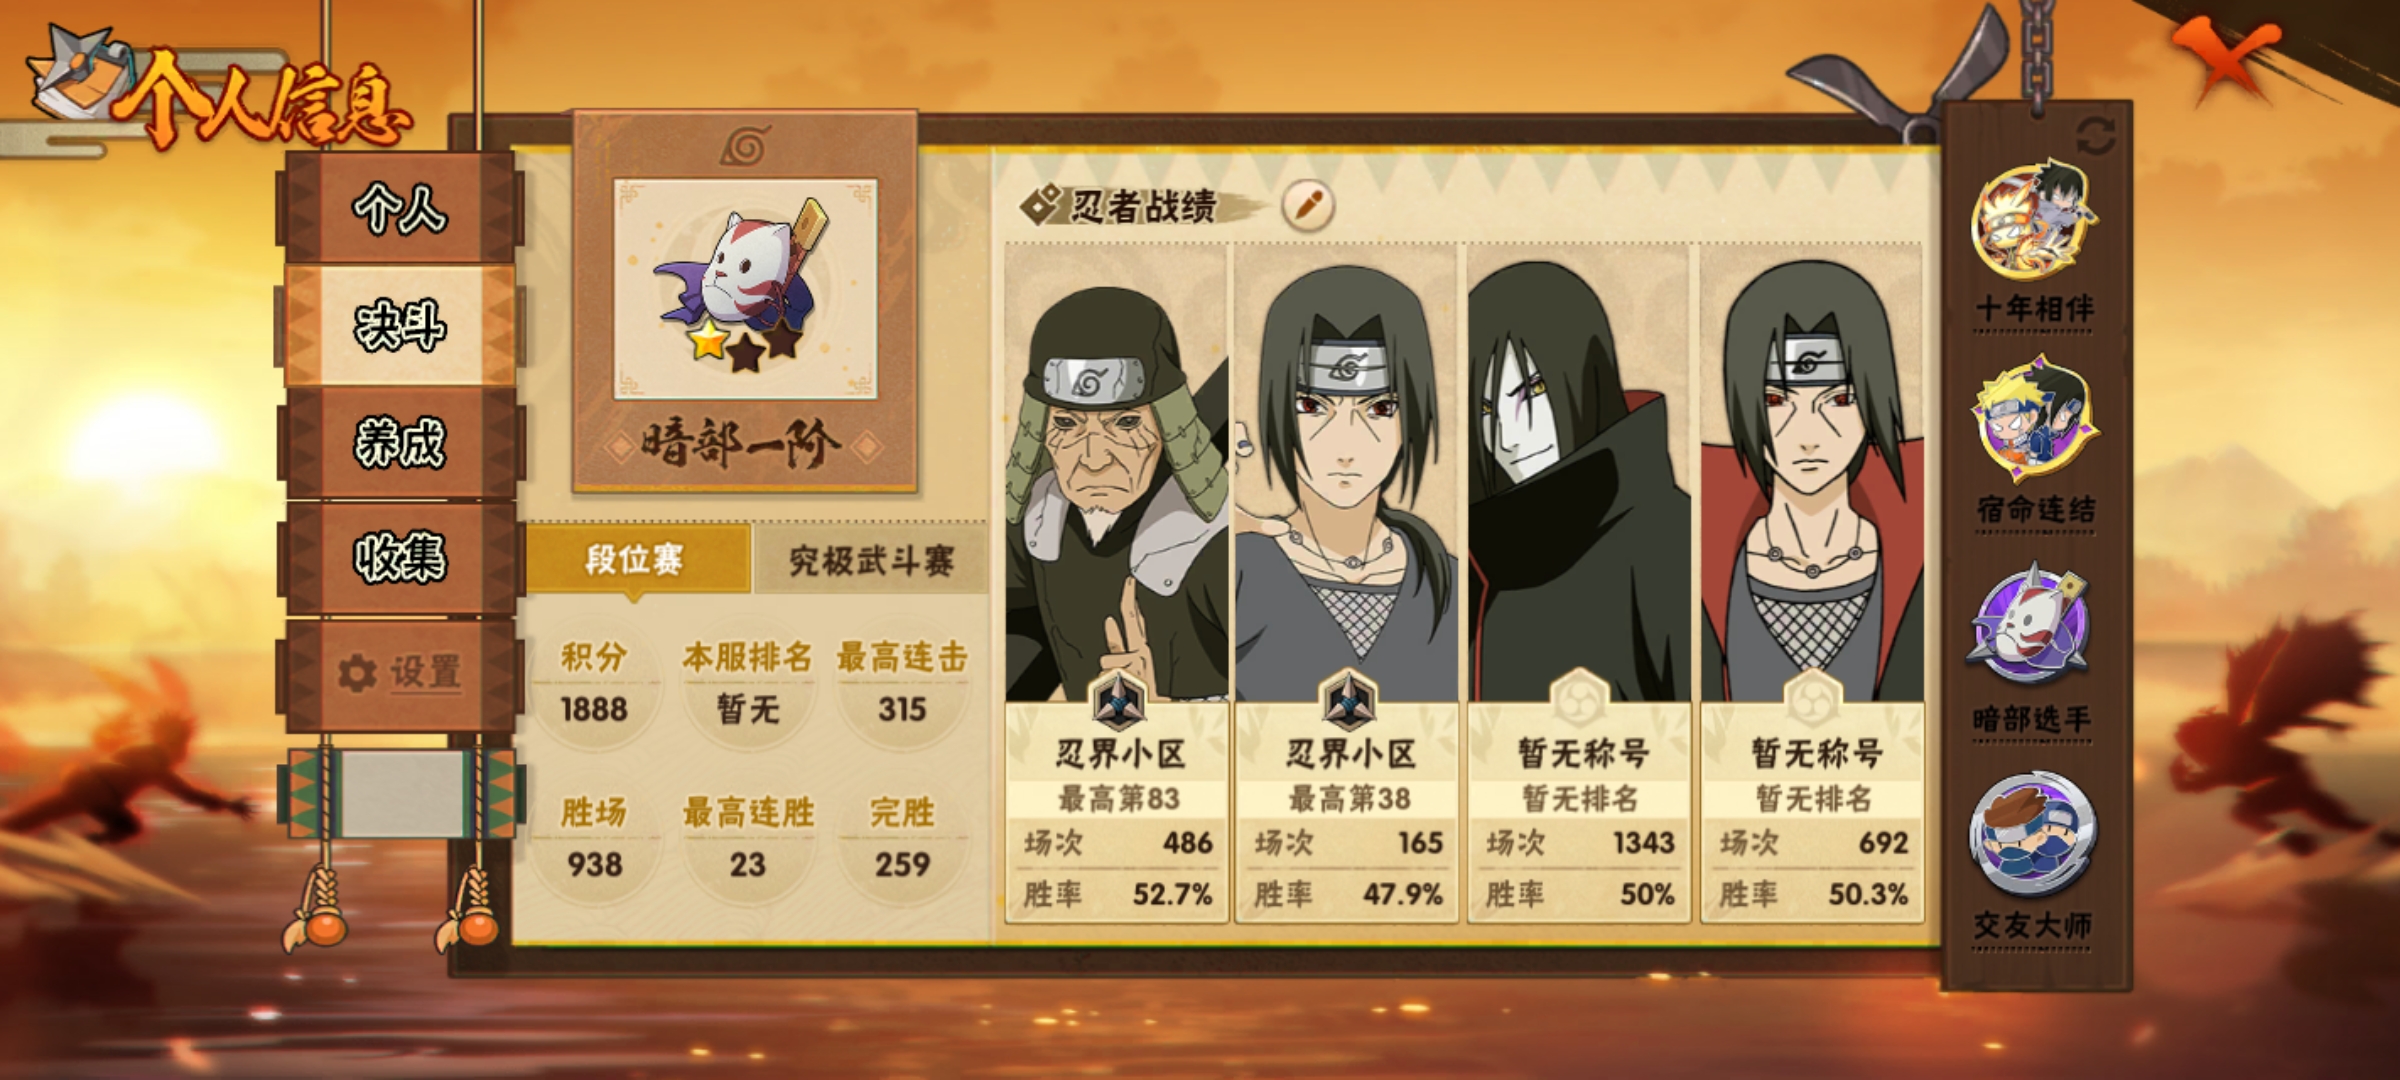Click the refresh arrows icon on wooden board

(x=2095, y=136)
